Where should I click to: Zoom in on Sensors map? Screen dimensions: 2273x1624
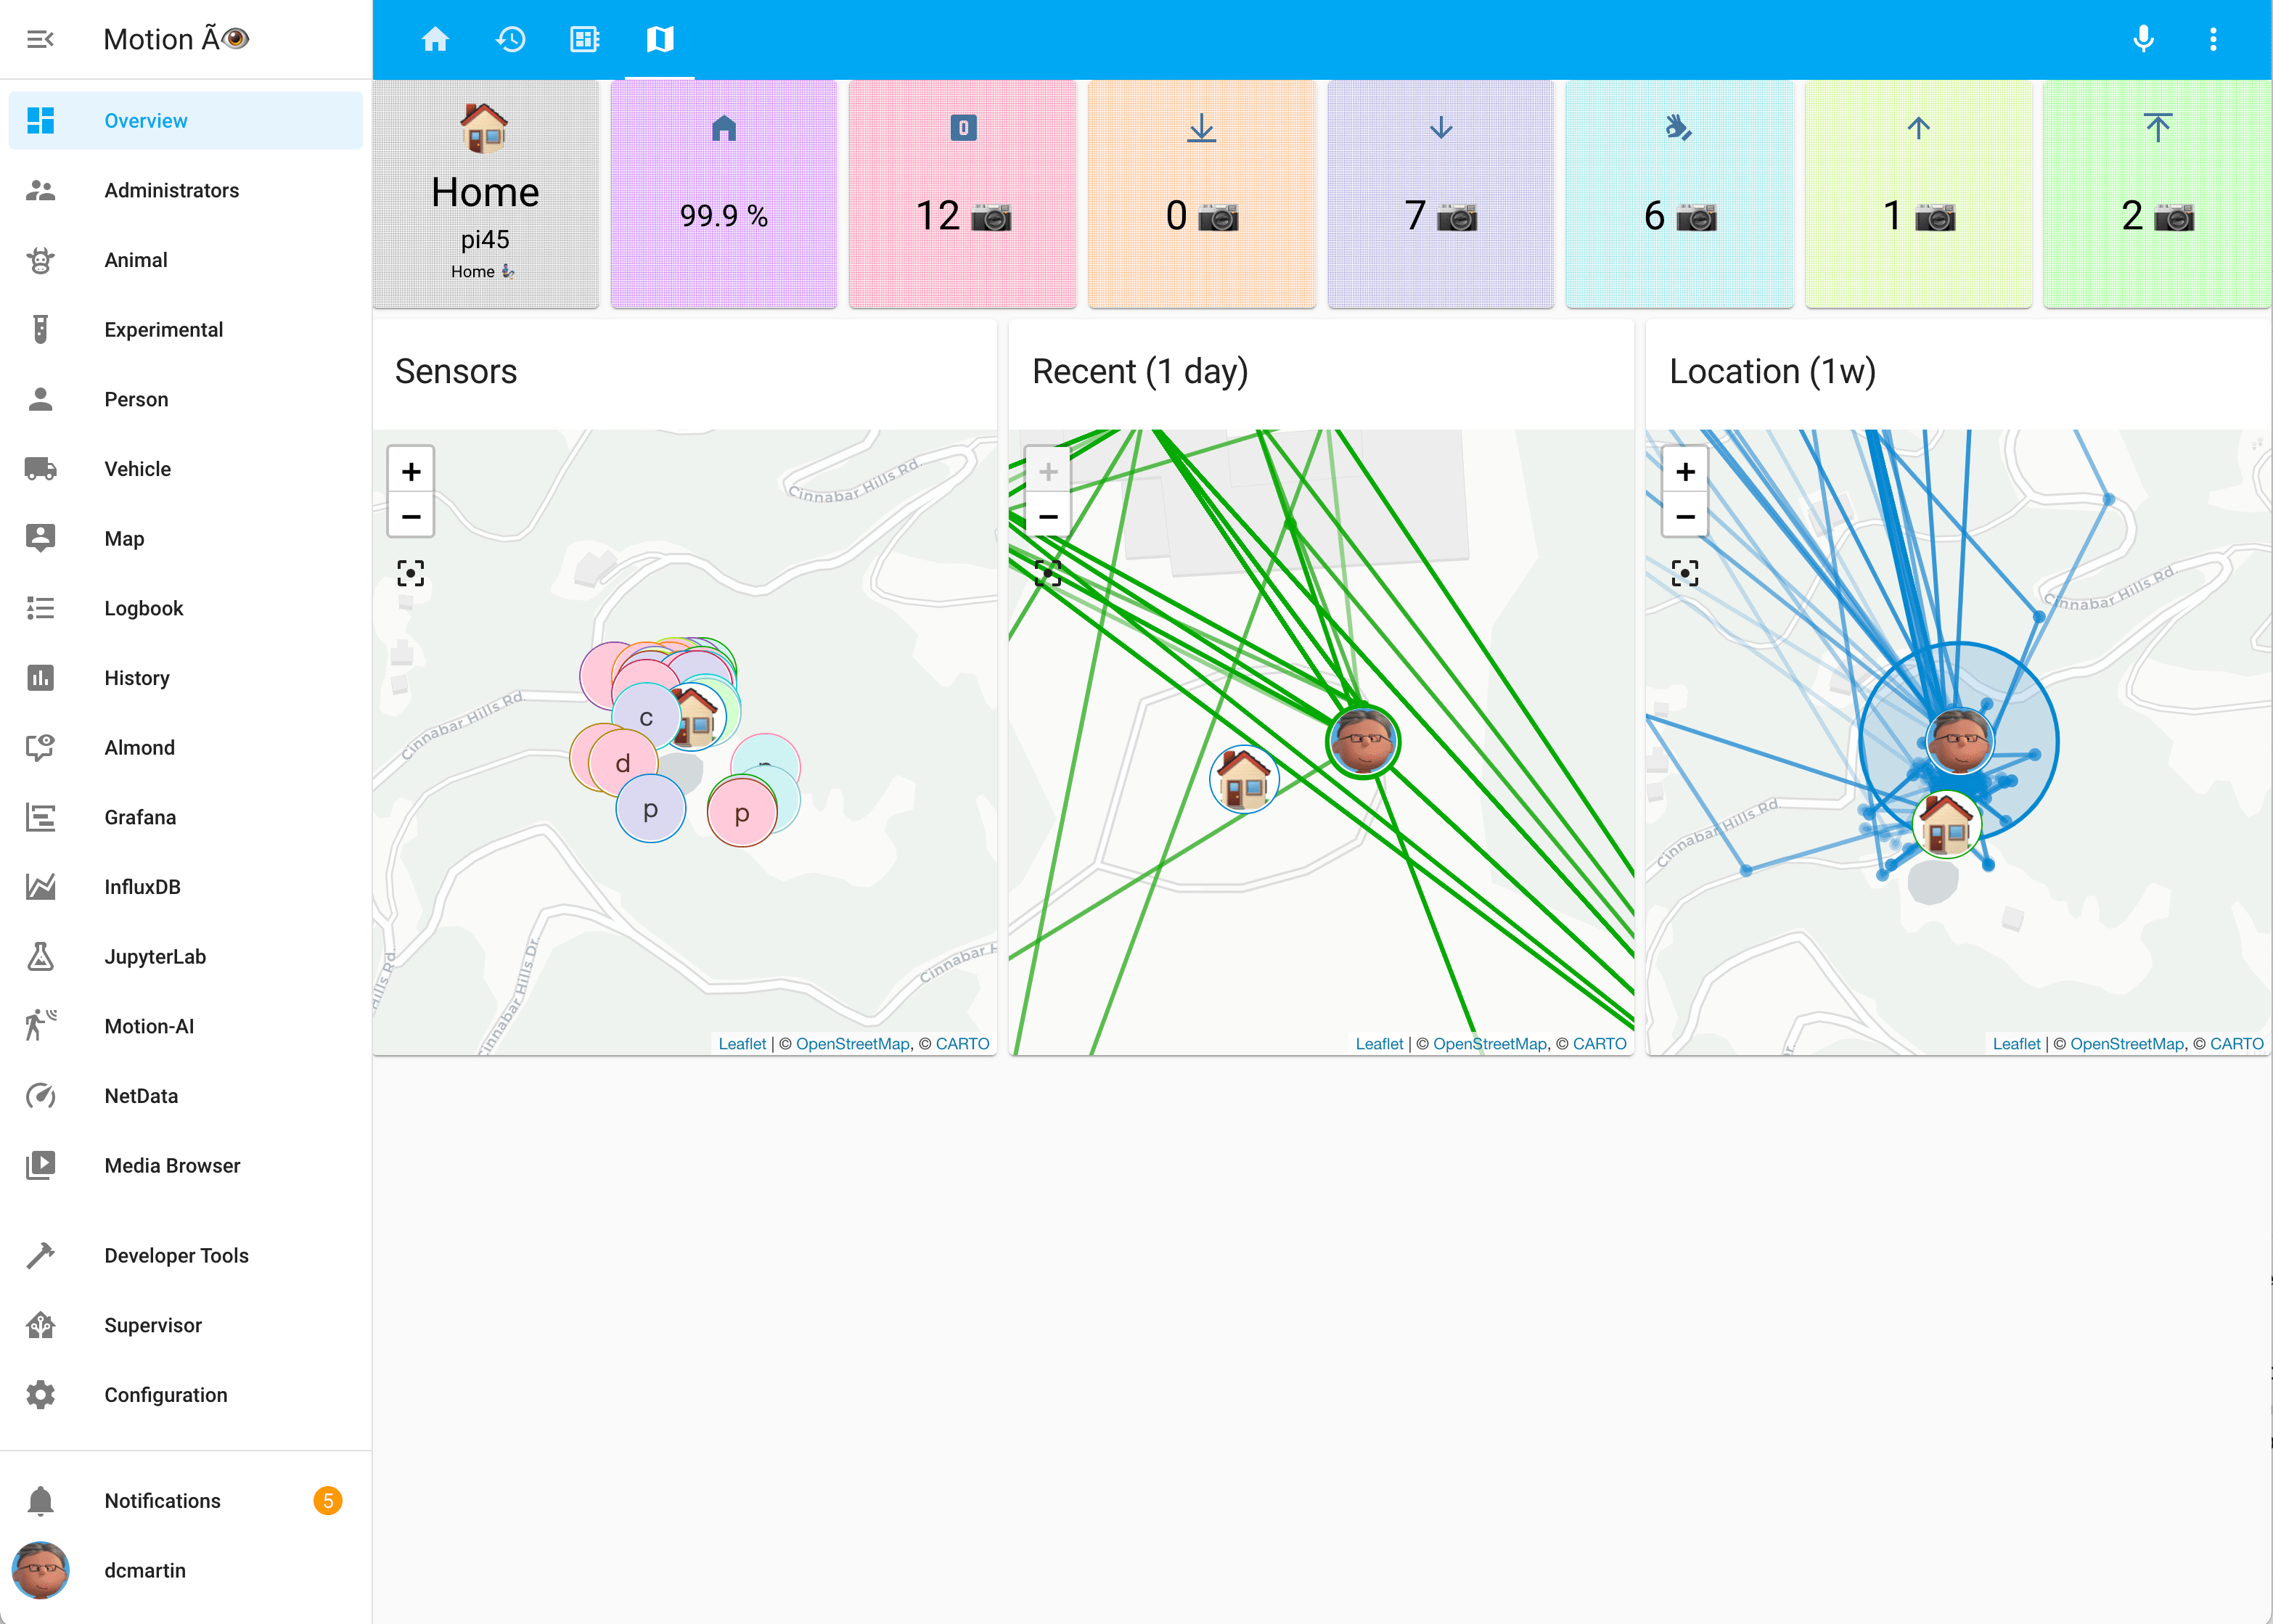point(411,471)
